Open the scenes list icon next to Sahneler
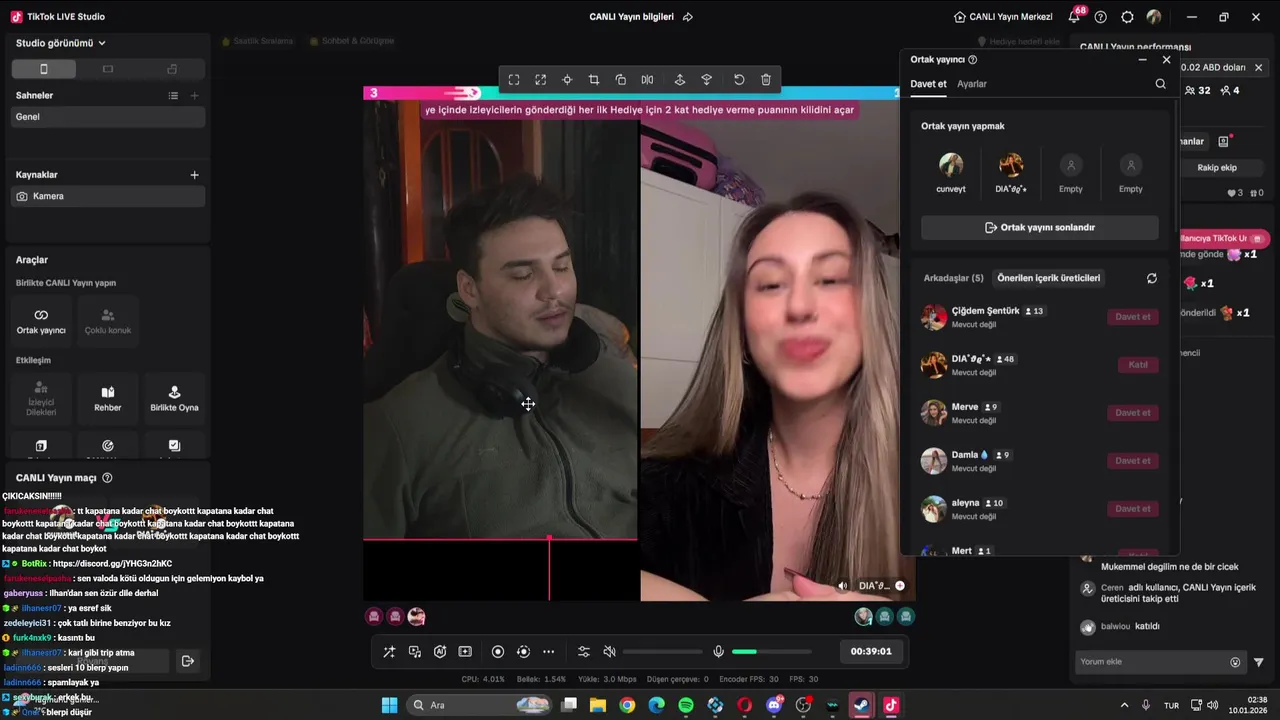The width and height of the screenshot is (1280, 720). 173,95
